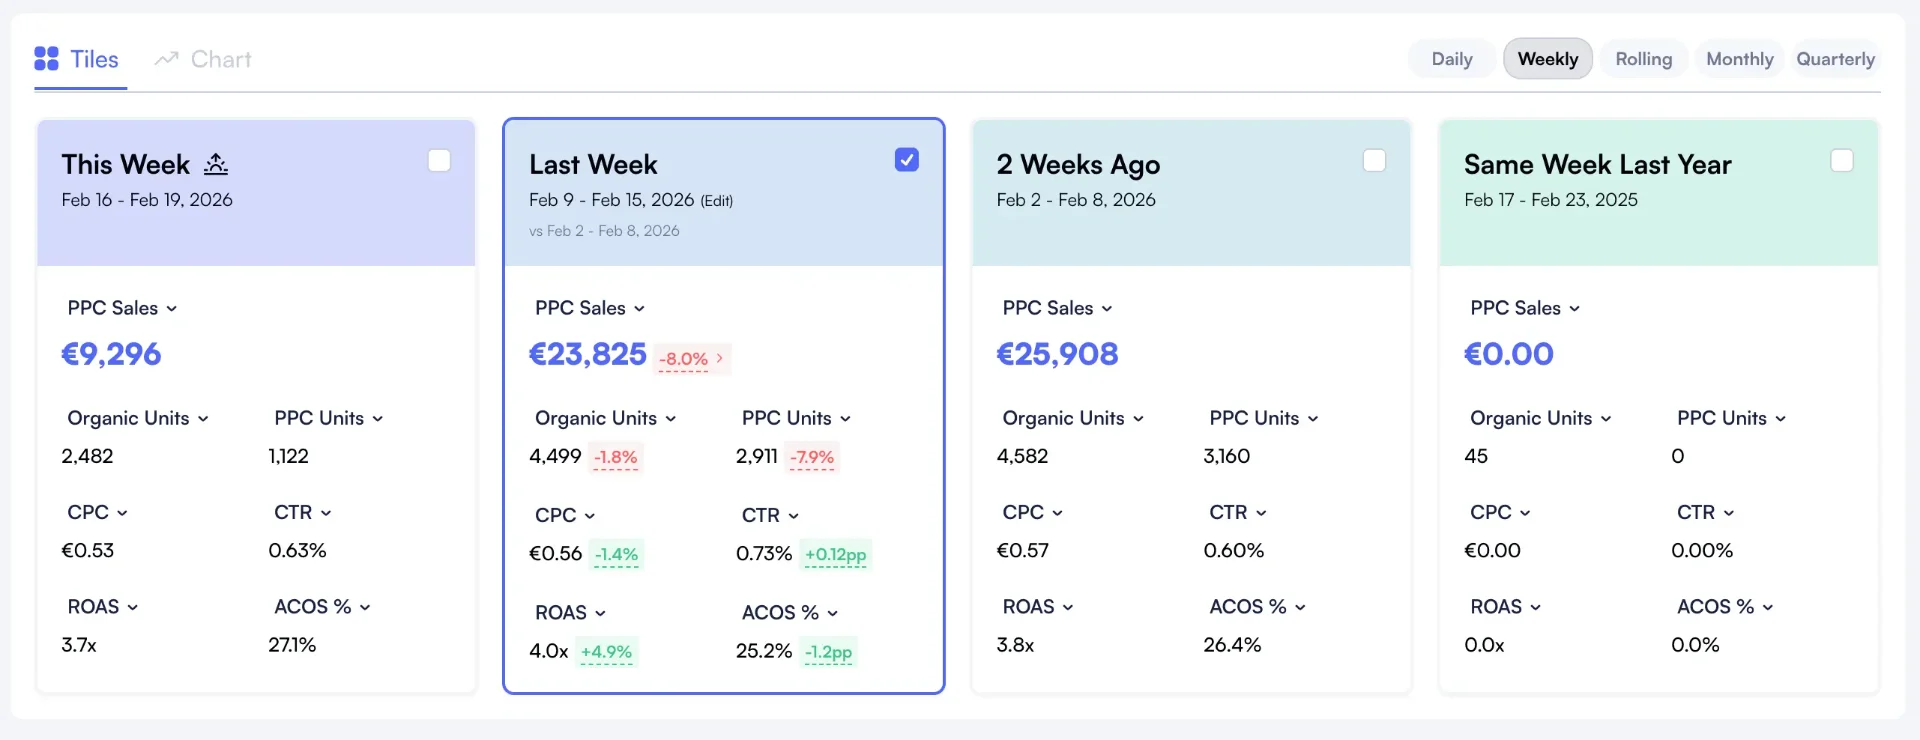Viewport: 1920px width, 740px height.
Task: Switch to the Chart view tab
Action: pos(203,59)
